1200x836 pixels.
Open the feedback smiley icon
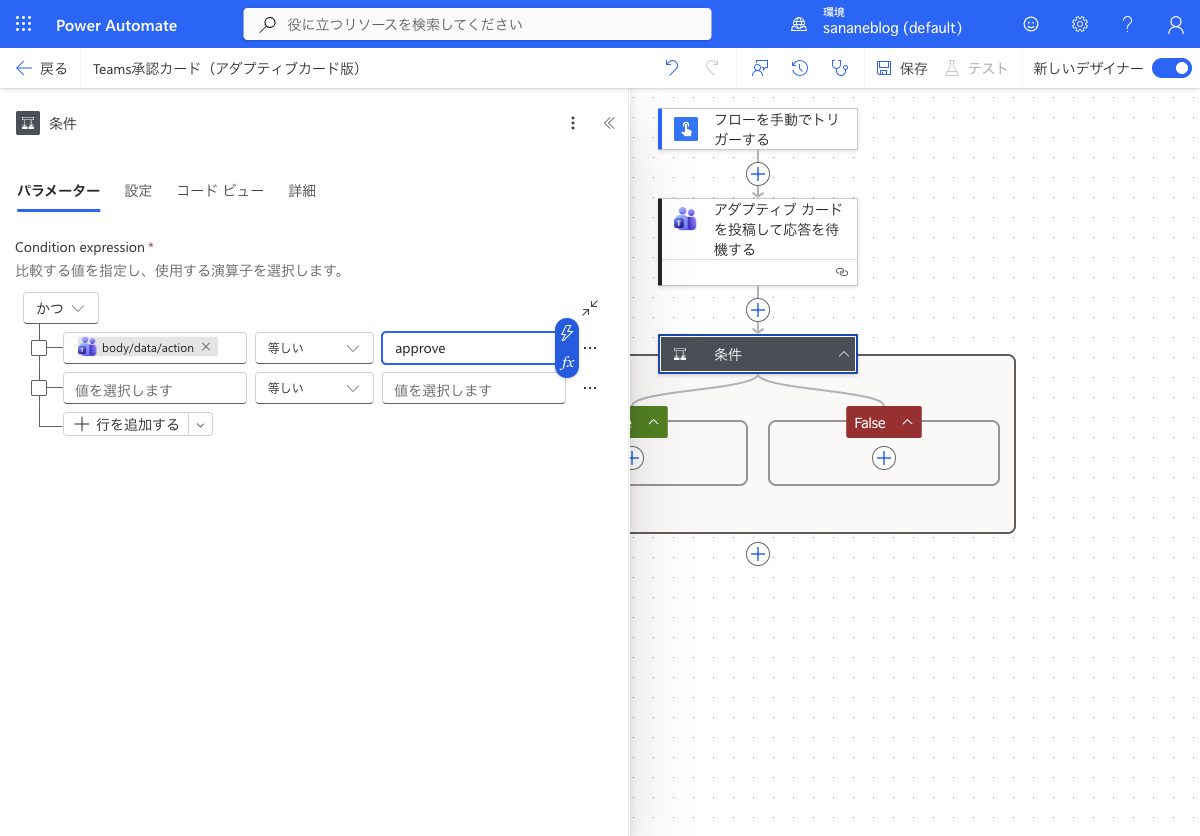point(1031,25)
